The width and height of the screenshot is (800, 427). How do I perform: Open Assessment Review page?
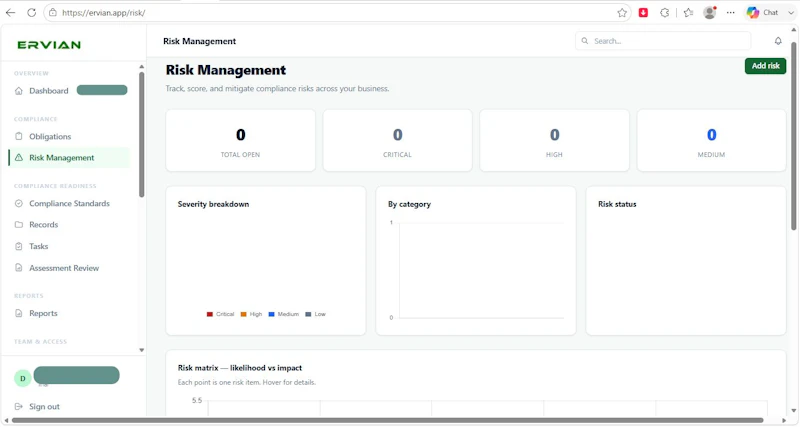64,268
